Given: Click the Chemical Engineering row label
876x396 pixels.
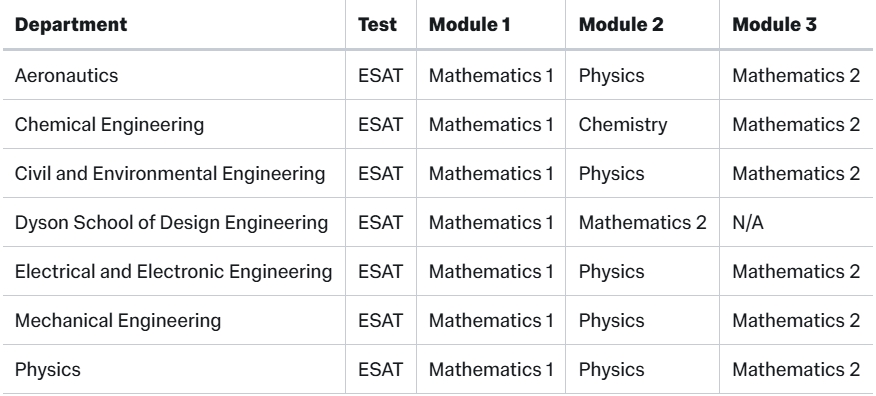Looking at the screenshot, I should pyautogui.click(x=110, y=125).
